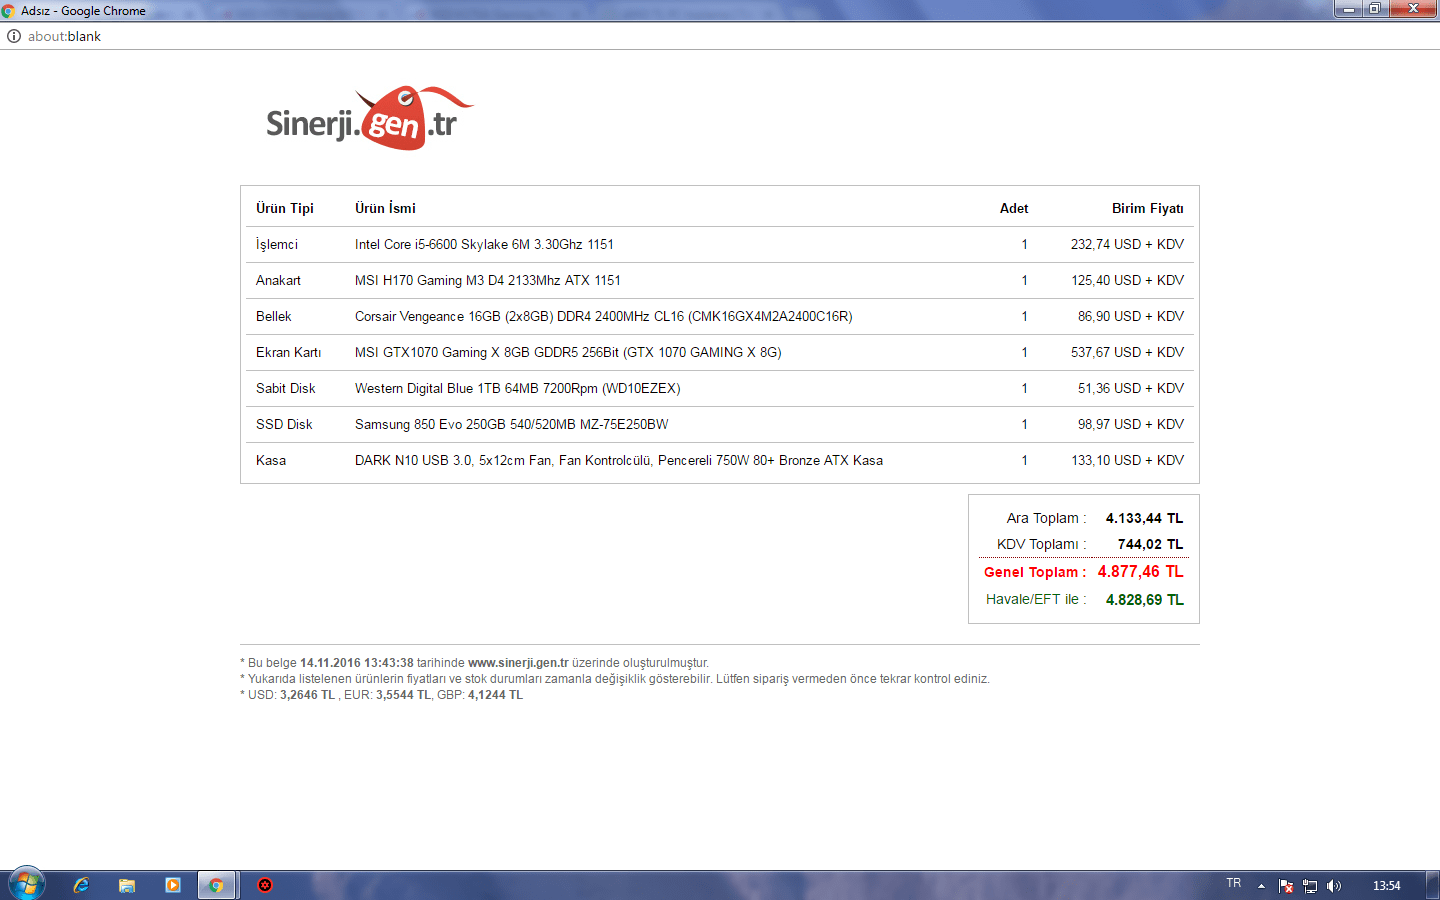This screenshot has height=900, width=1440.
Task: Click price '232,74 USD + KDV'
Action: tap(1127, 244)
